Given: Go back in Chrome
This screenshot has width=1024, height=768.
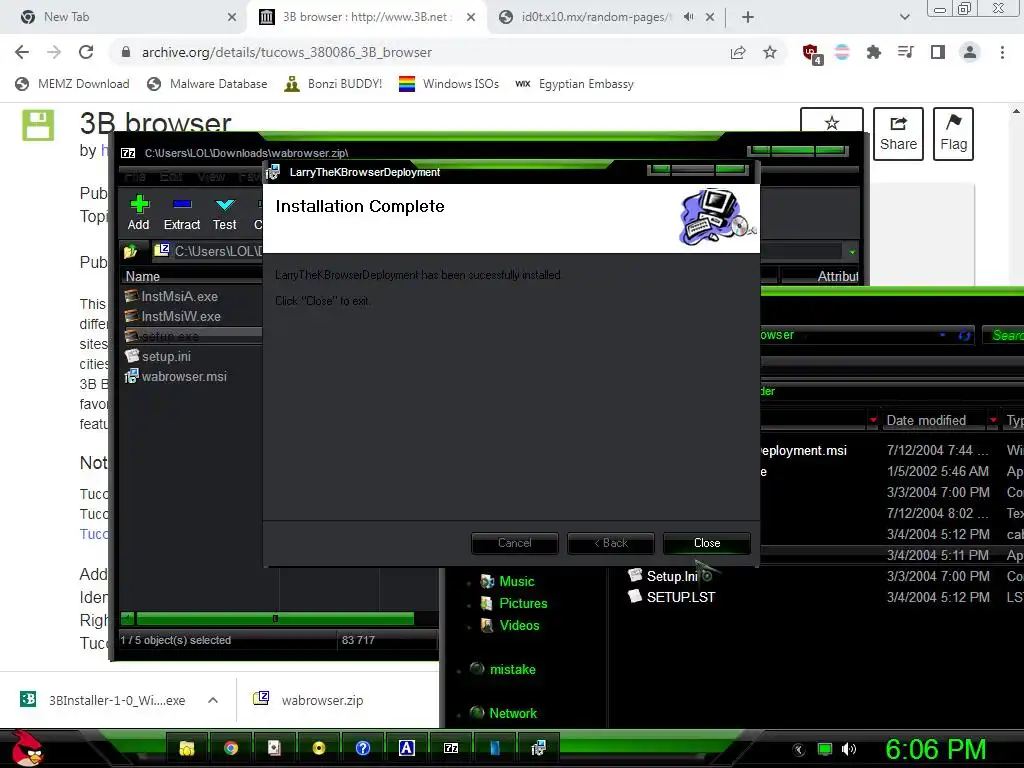Looking at the screenshot, I should click(22, 52).
